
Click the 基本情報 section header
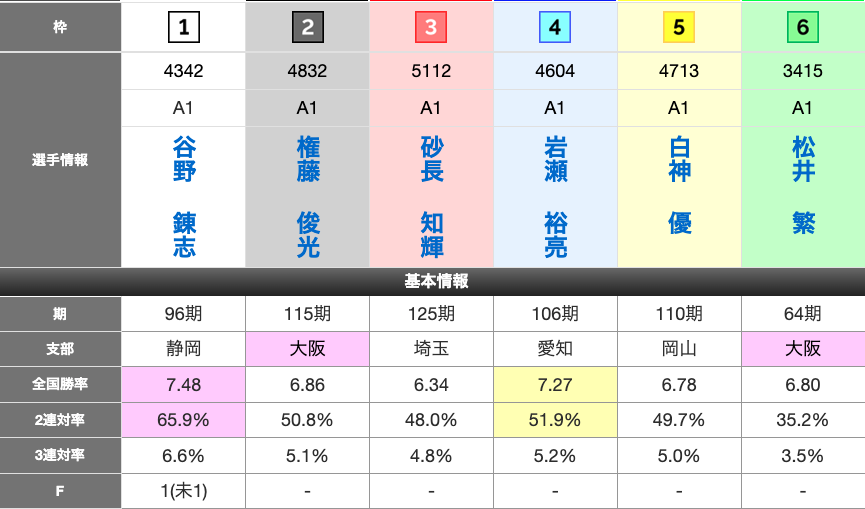(432, 281)
